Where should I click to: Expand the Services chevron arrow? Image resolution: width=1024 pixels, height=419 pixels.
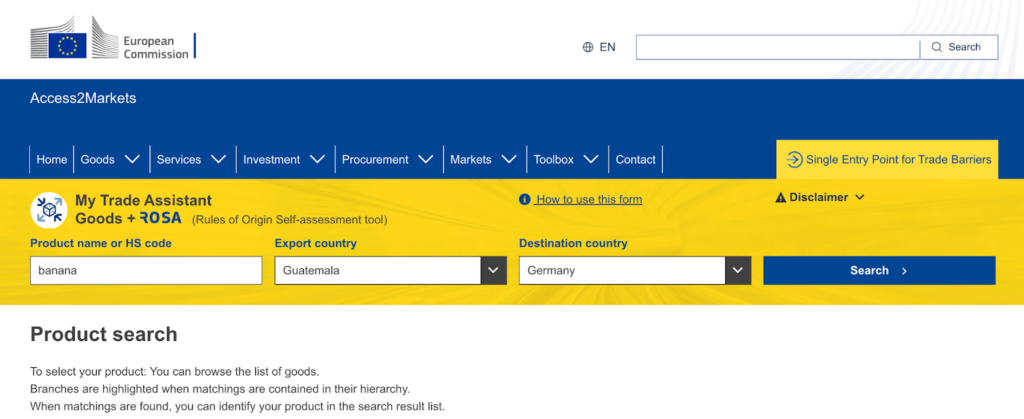219,159
